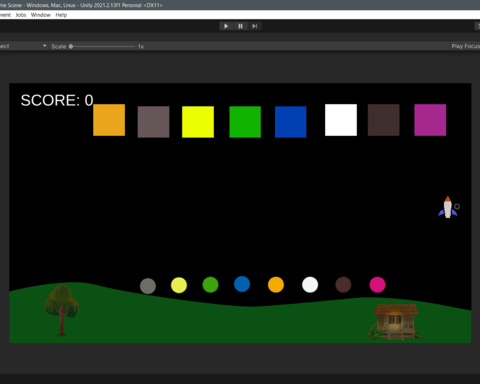The height and width of the screenshot is (384, 480).
Task: Click the green circle ball
Action: click(x=210, y=285)
